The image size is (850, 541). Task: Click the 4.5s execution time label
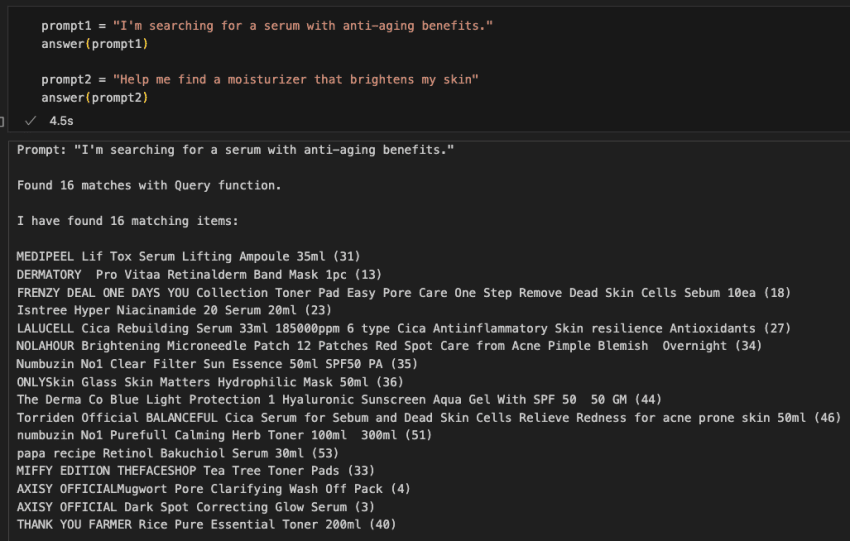pyautogui.click(x=61, y=120)
